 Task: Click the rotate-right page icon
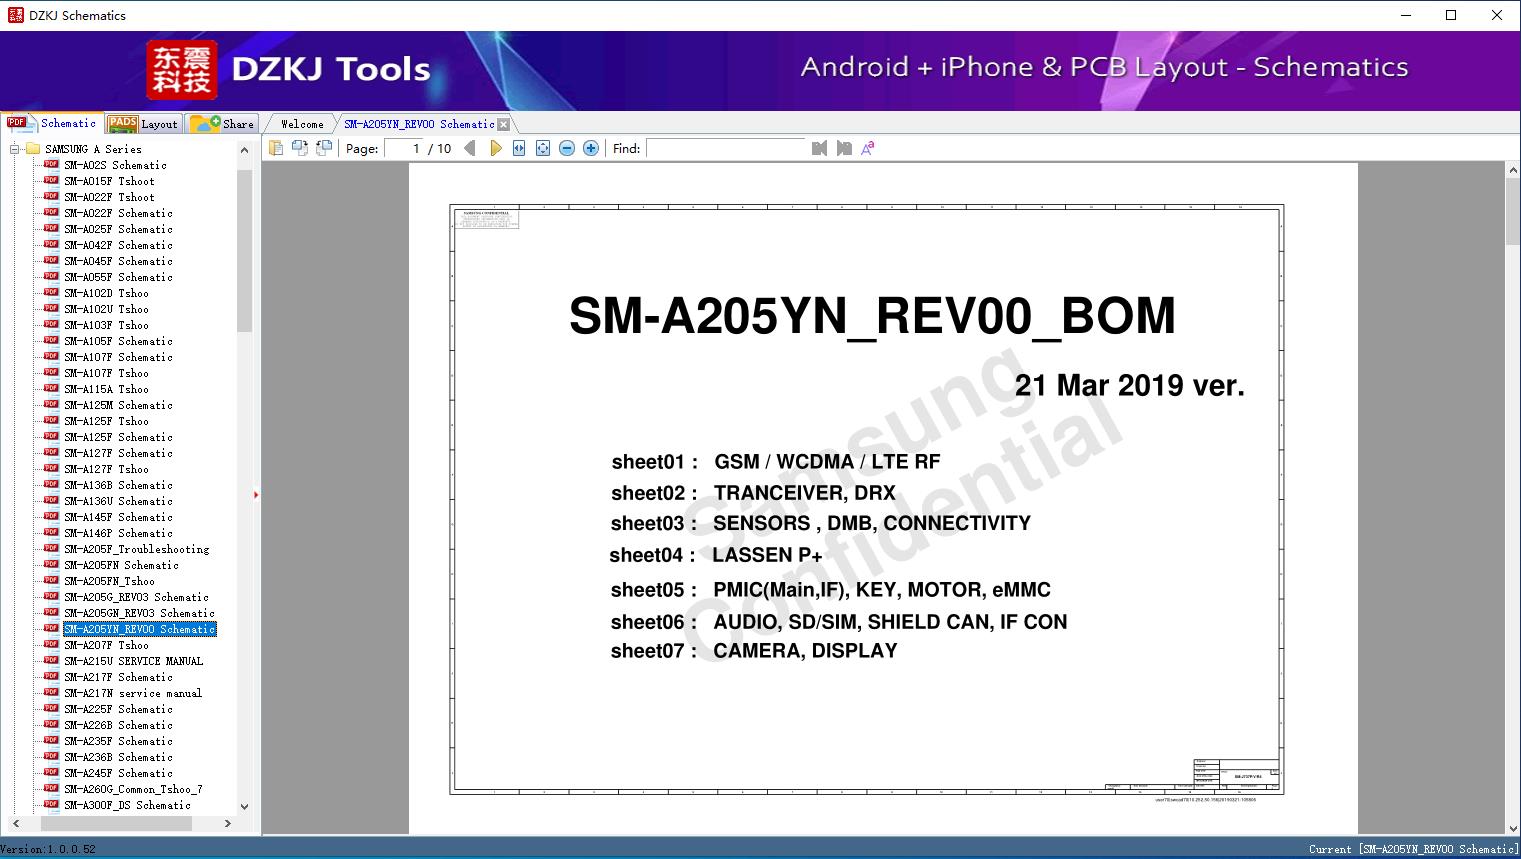323,148
